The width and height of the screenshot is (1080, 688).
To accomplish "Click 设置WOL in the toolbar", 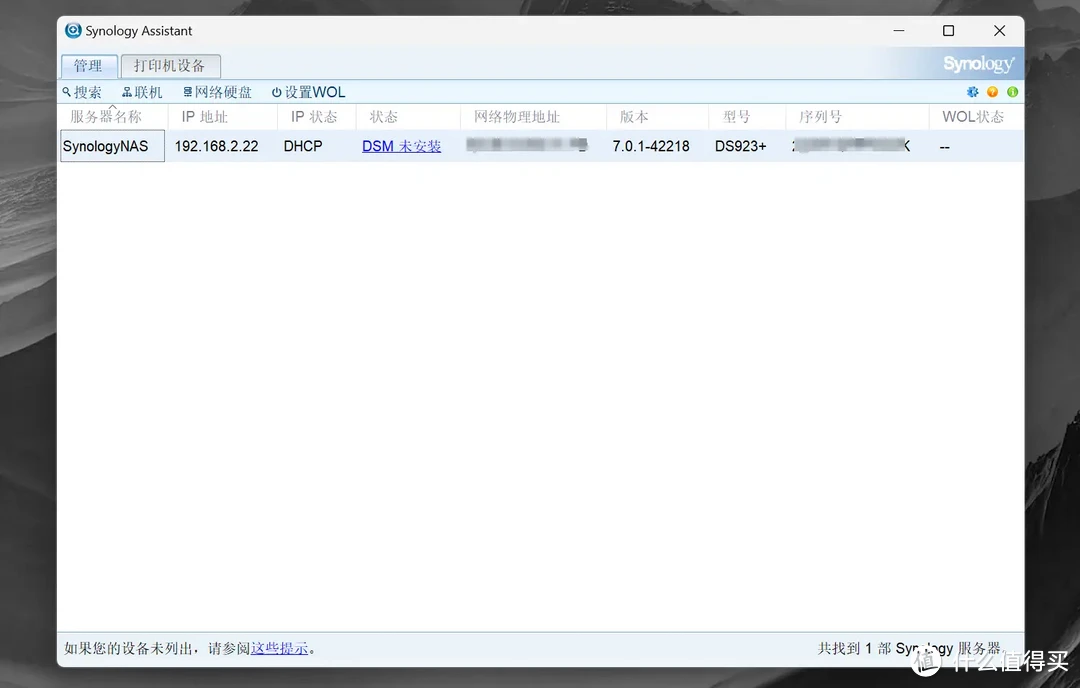I will pos(308,92).
